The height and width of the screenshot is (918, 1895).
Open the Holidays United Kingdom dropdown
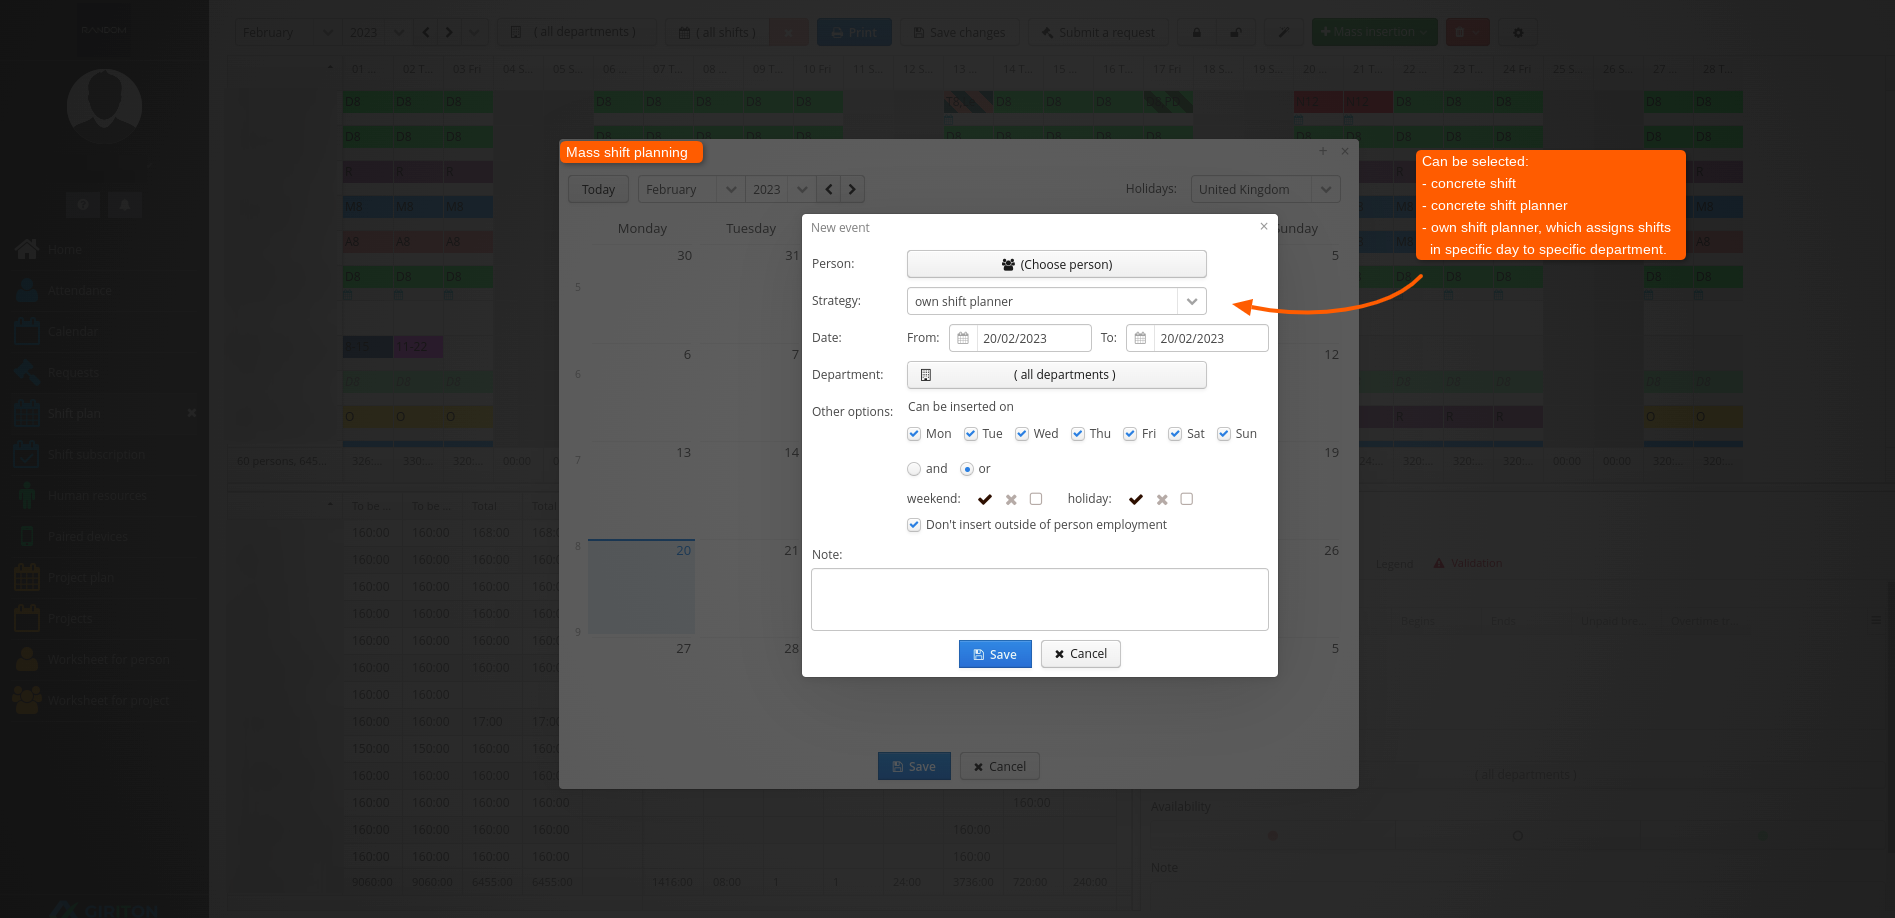click(1326, 189)
